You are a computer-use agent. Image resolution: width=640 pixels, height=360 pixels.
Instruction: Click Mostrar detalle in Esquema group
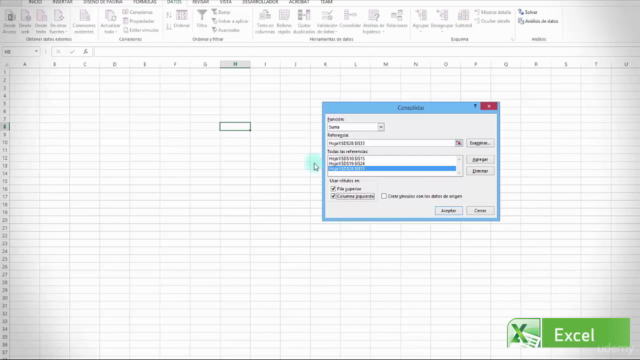[x=493, y=12]
